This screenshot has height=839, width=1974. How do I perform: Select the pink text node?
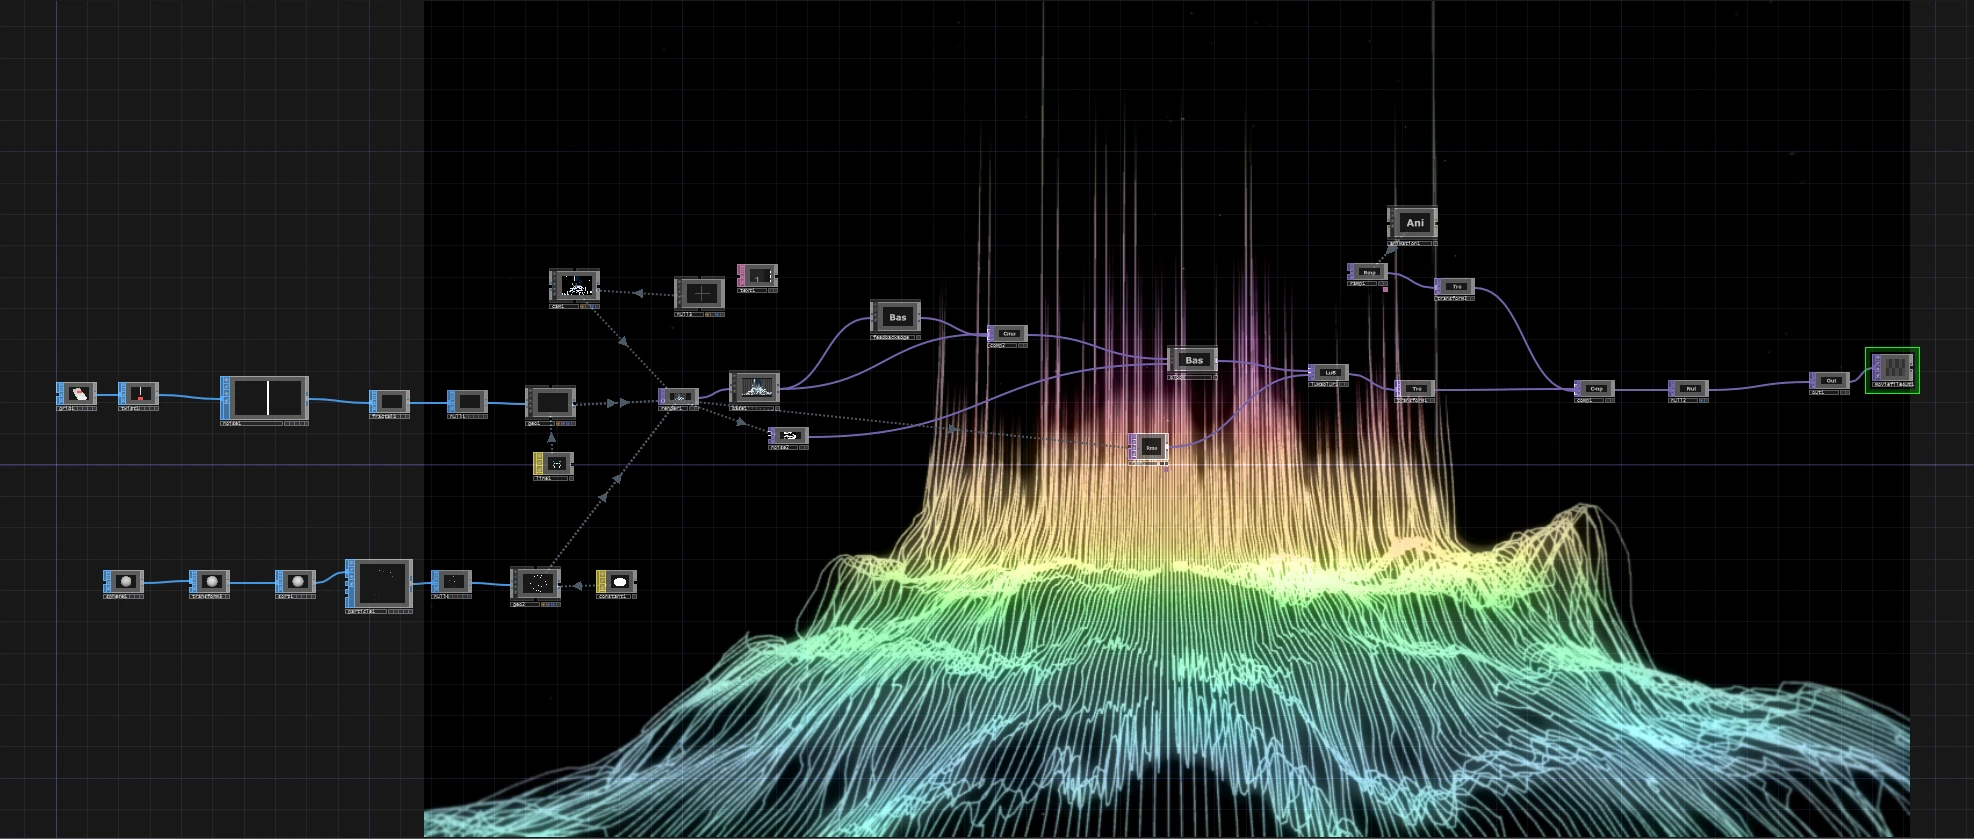pyautogui.click(x=759, y=276)
